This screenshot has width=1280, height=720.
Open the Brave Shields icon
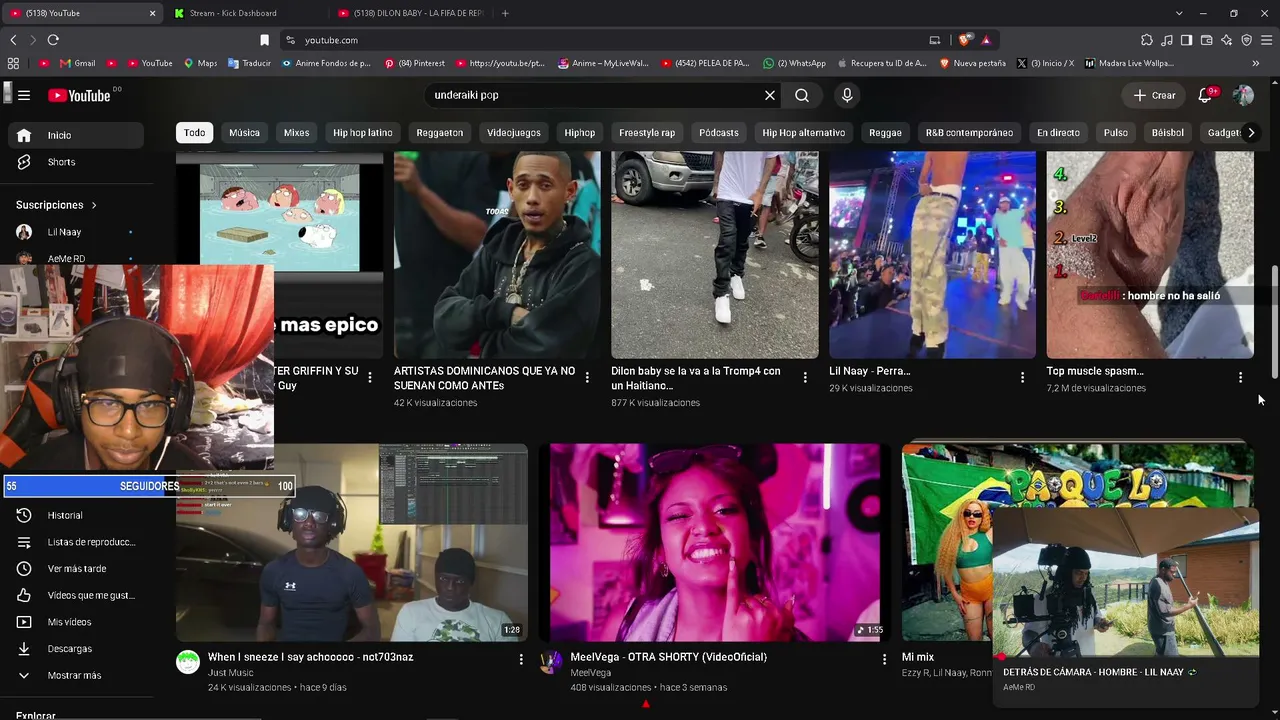[965, 40]
